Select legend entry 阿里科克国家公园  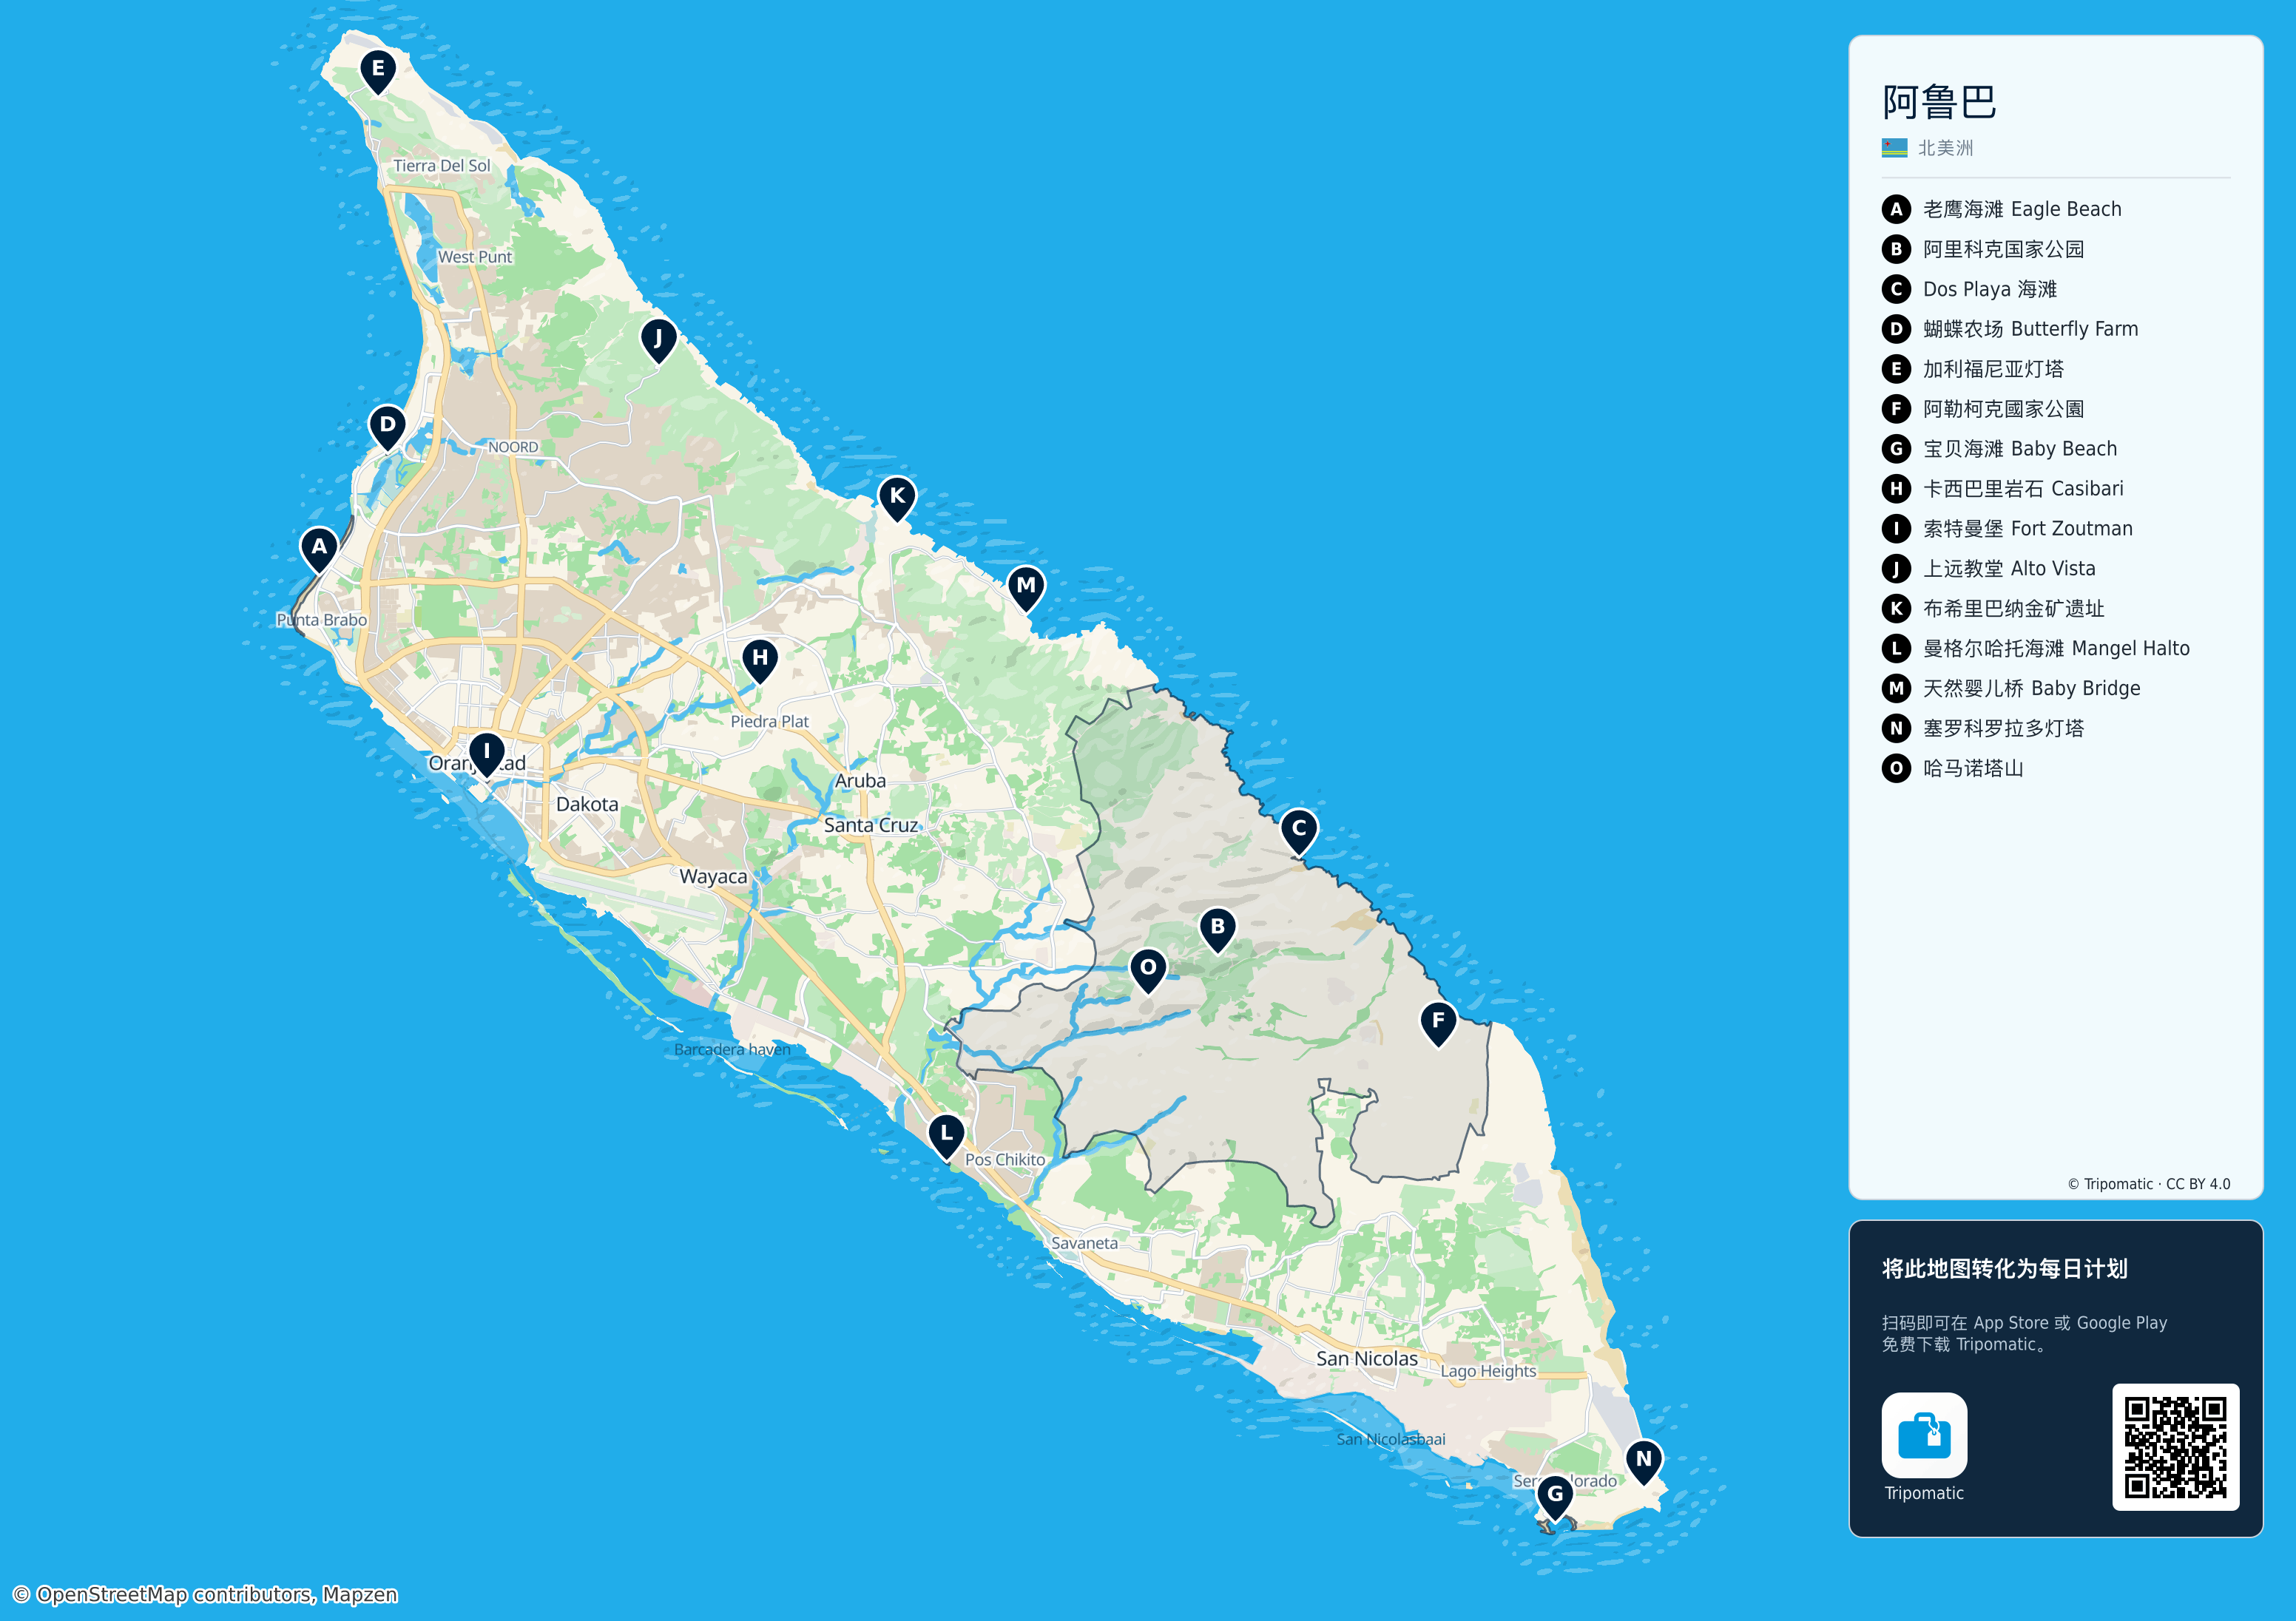(1983, 249)
